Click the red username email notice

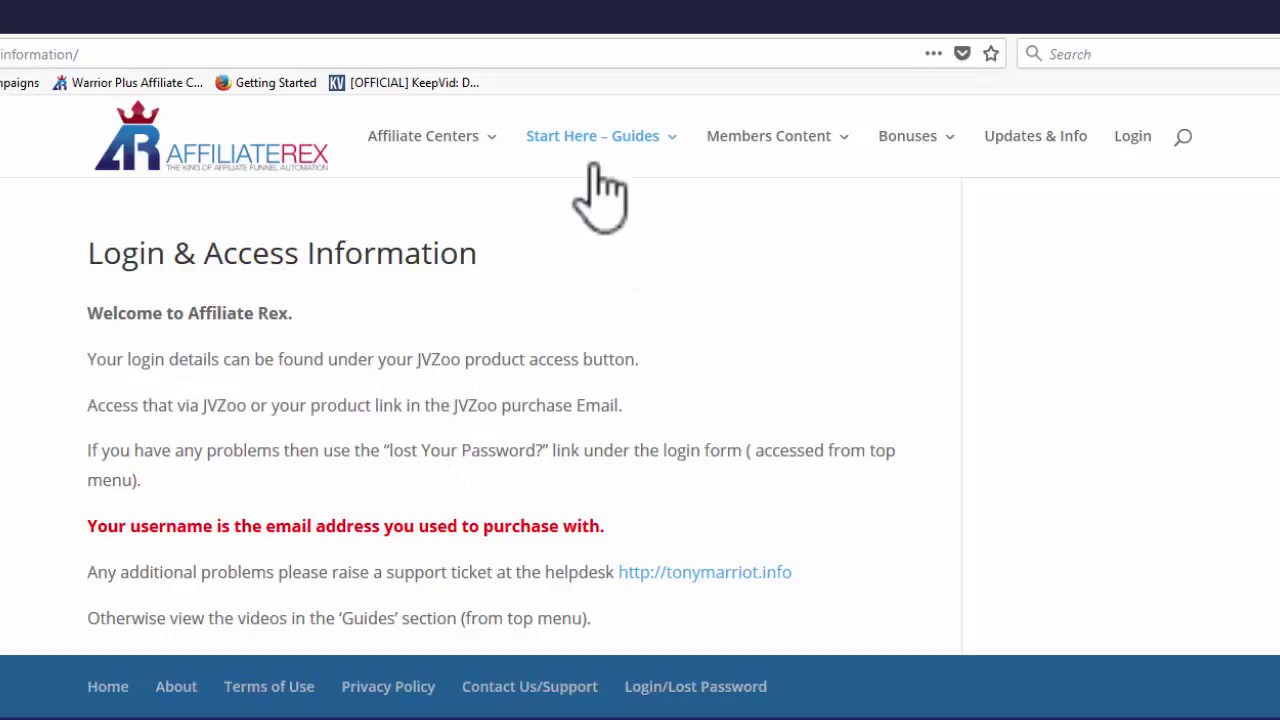[x=346, y=526]
